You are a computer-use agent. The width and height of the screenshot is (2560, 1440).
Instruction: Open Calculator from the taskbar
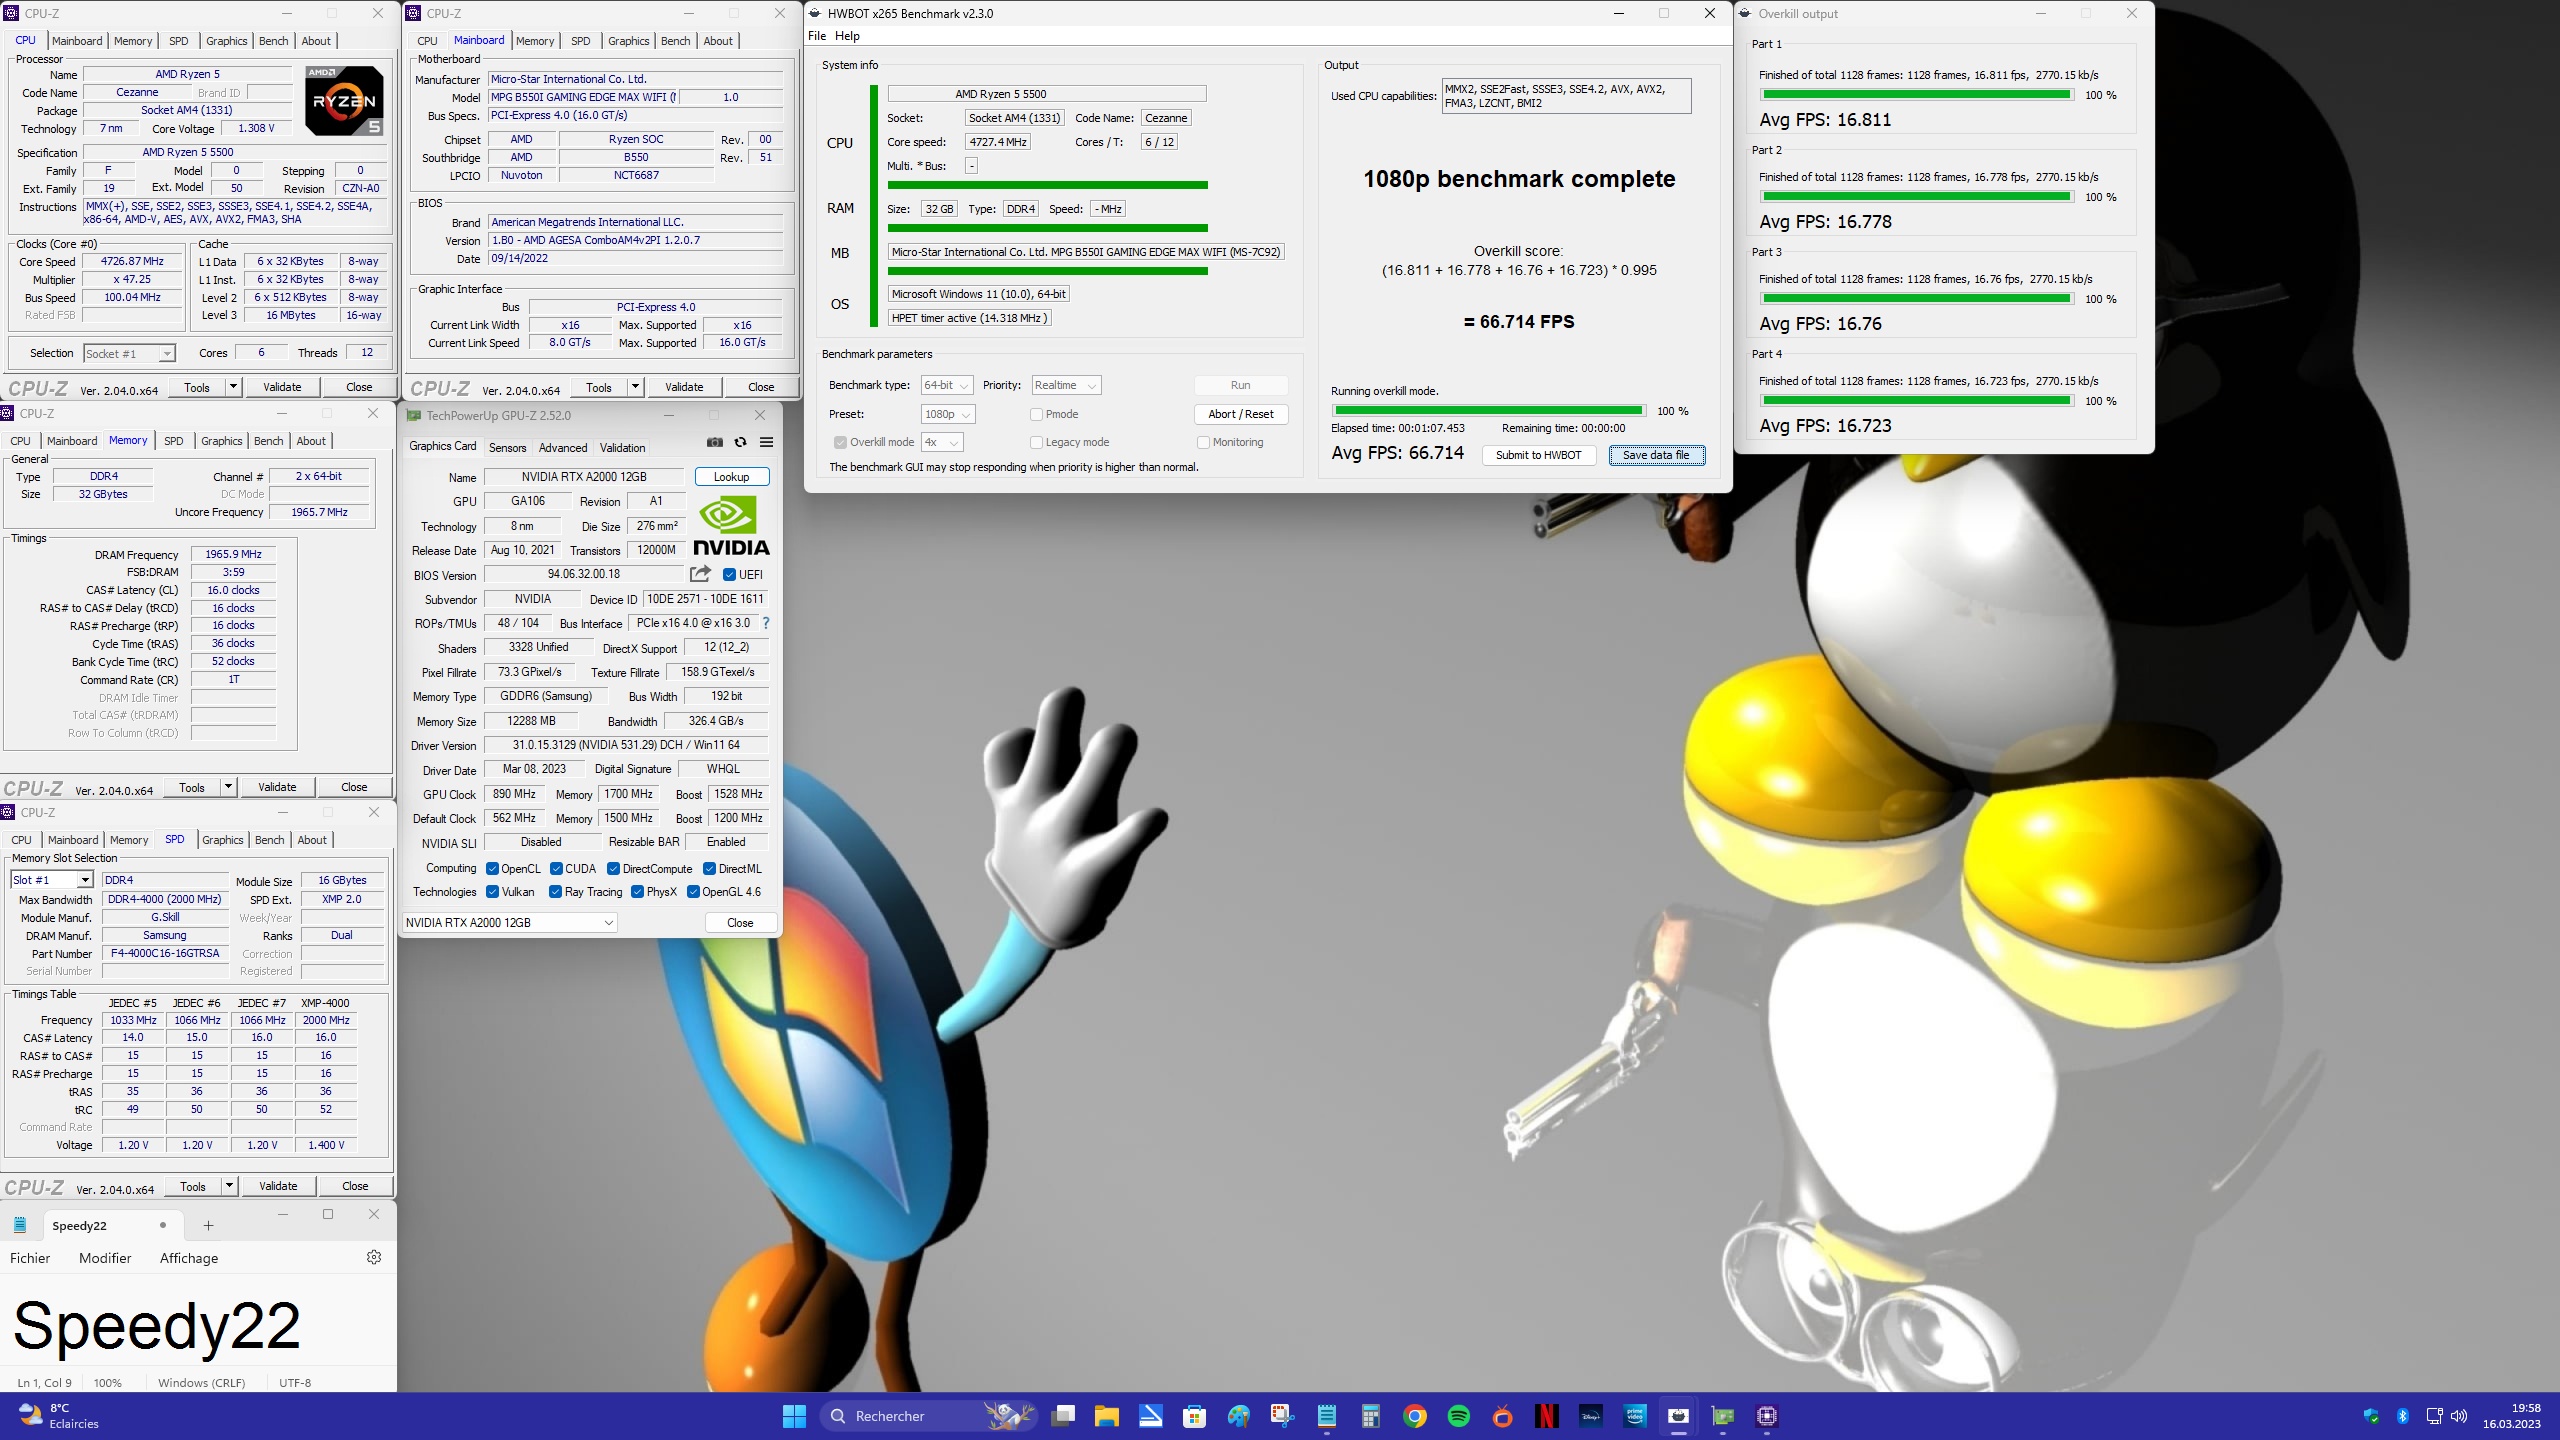click(x=1371, y=1416)
